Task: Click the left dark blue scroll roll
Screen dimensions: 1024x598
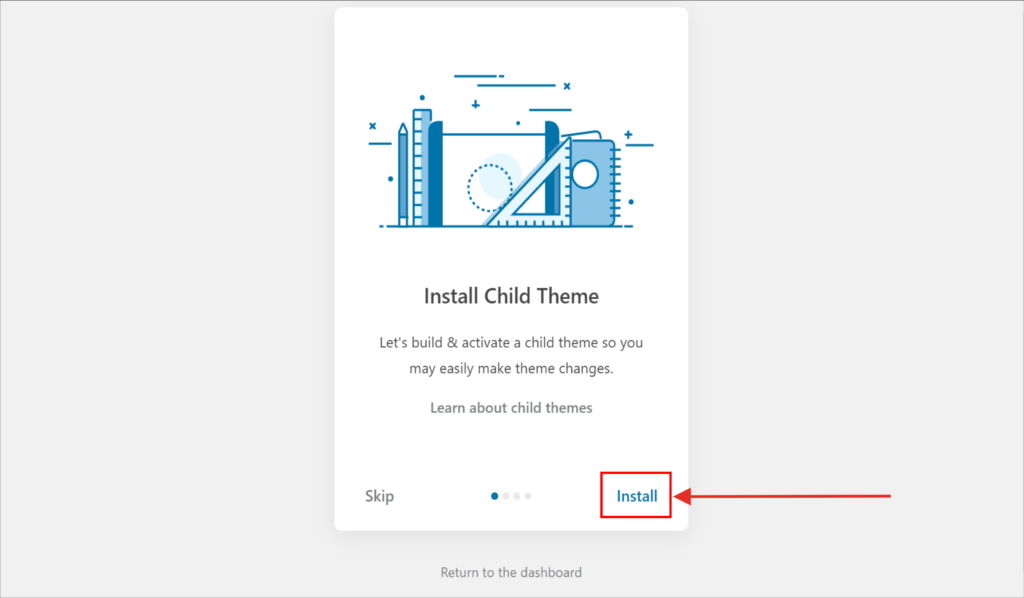Action: click(x=435, y=175)
